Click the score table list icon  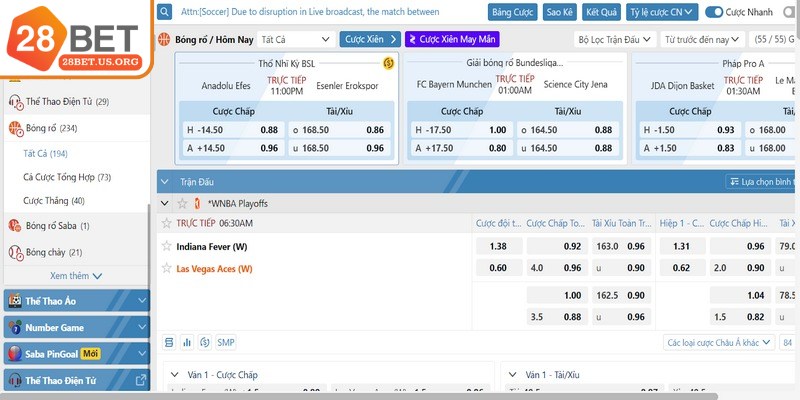(169, 342)
